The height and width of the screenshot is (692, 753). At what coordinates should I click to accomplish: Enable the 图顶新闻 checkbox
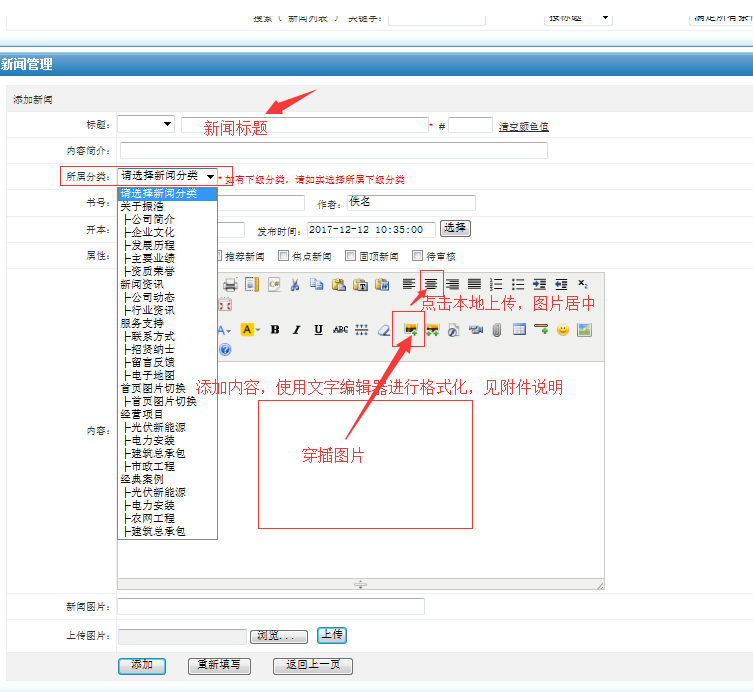coord(351,255)
